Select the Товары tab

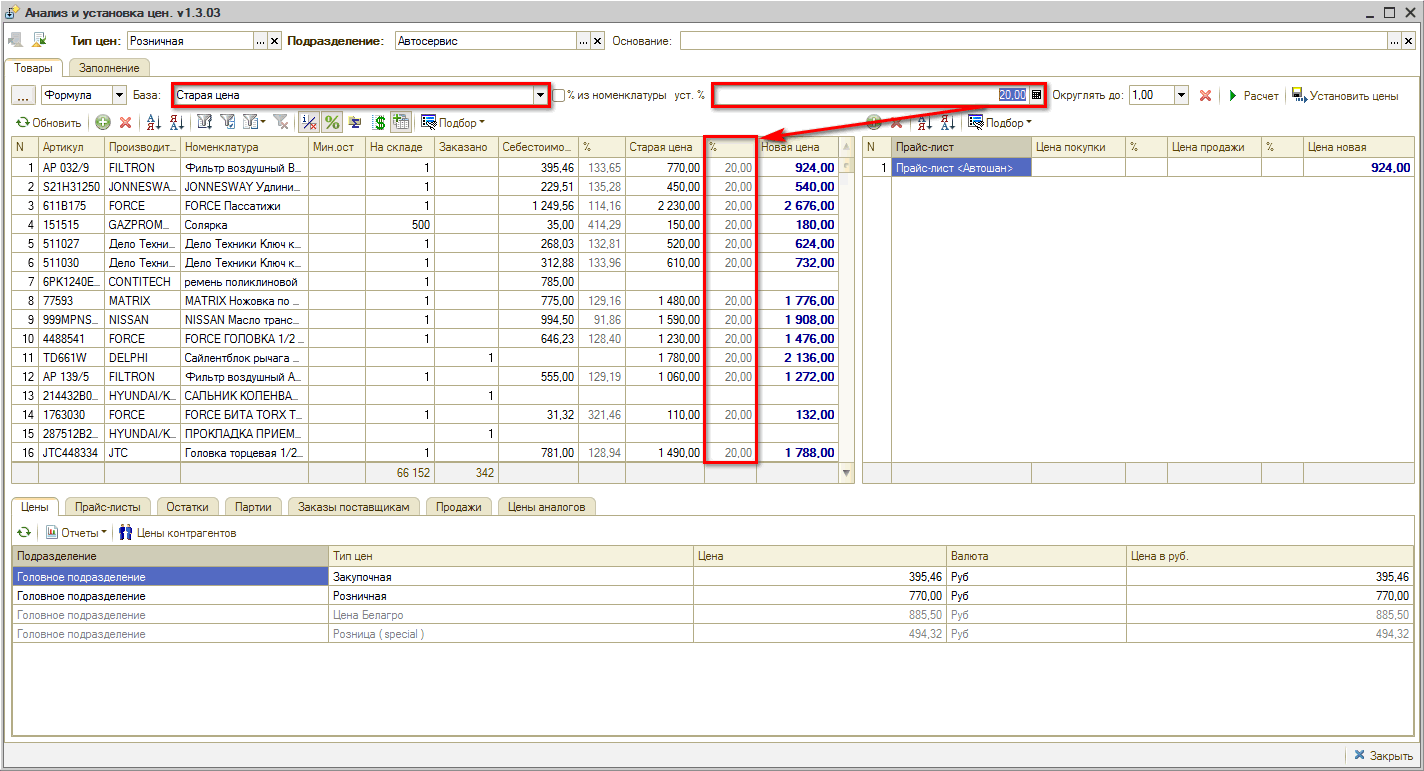click(34, 67)
